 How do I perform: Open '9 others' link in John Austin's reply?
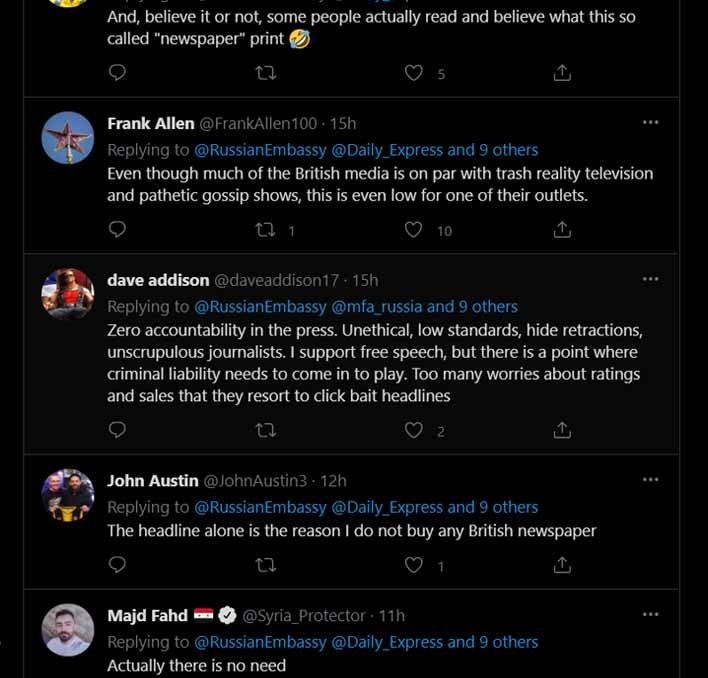coord(508,507)
